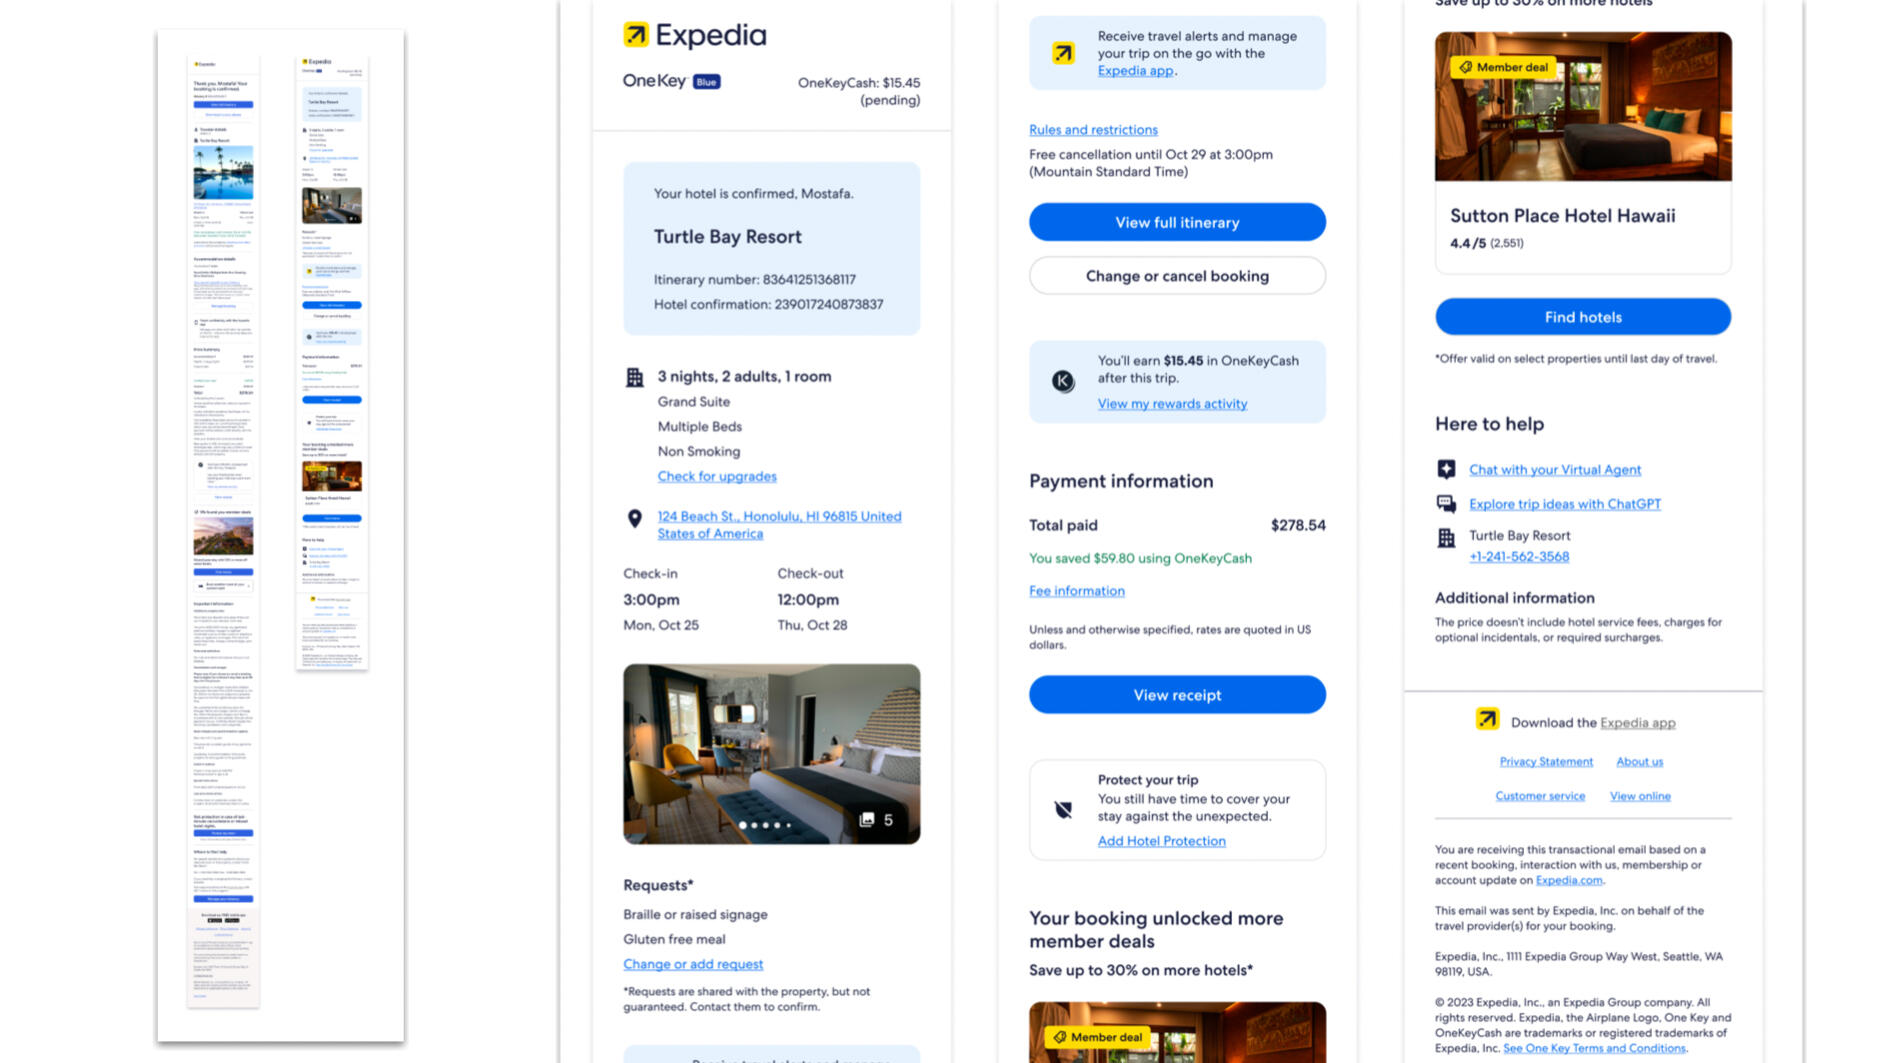Click the View receipt button
The width and height of the screenshot is (1890, 1063).
point(1177,695)
